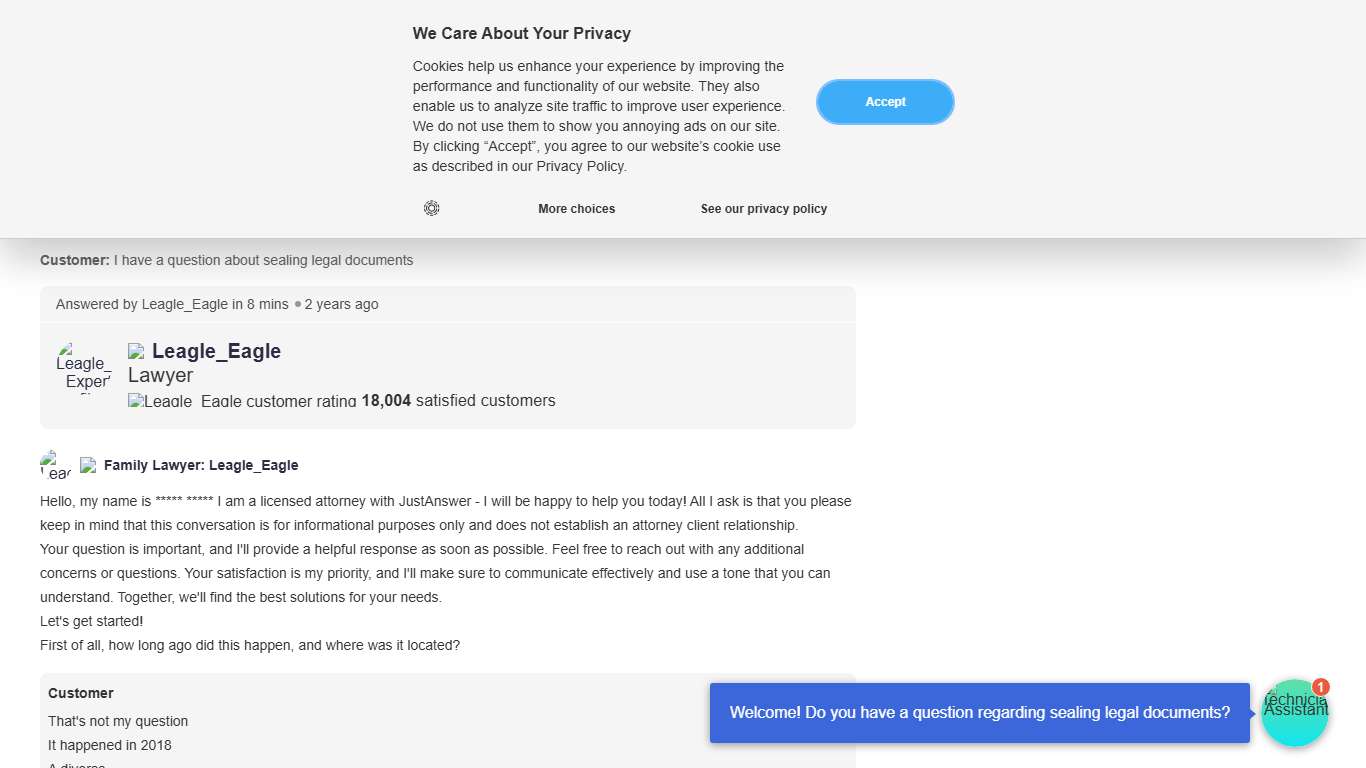Click the Answered by Leagle_Eagle in 8 mins line
Screen dimensions: 1366x768
(217, 304)
